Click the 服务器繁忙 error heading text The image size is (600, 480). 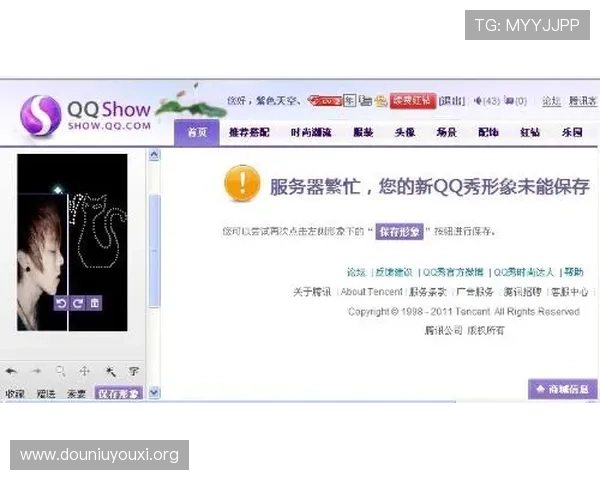[x=429, y=187]
